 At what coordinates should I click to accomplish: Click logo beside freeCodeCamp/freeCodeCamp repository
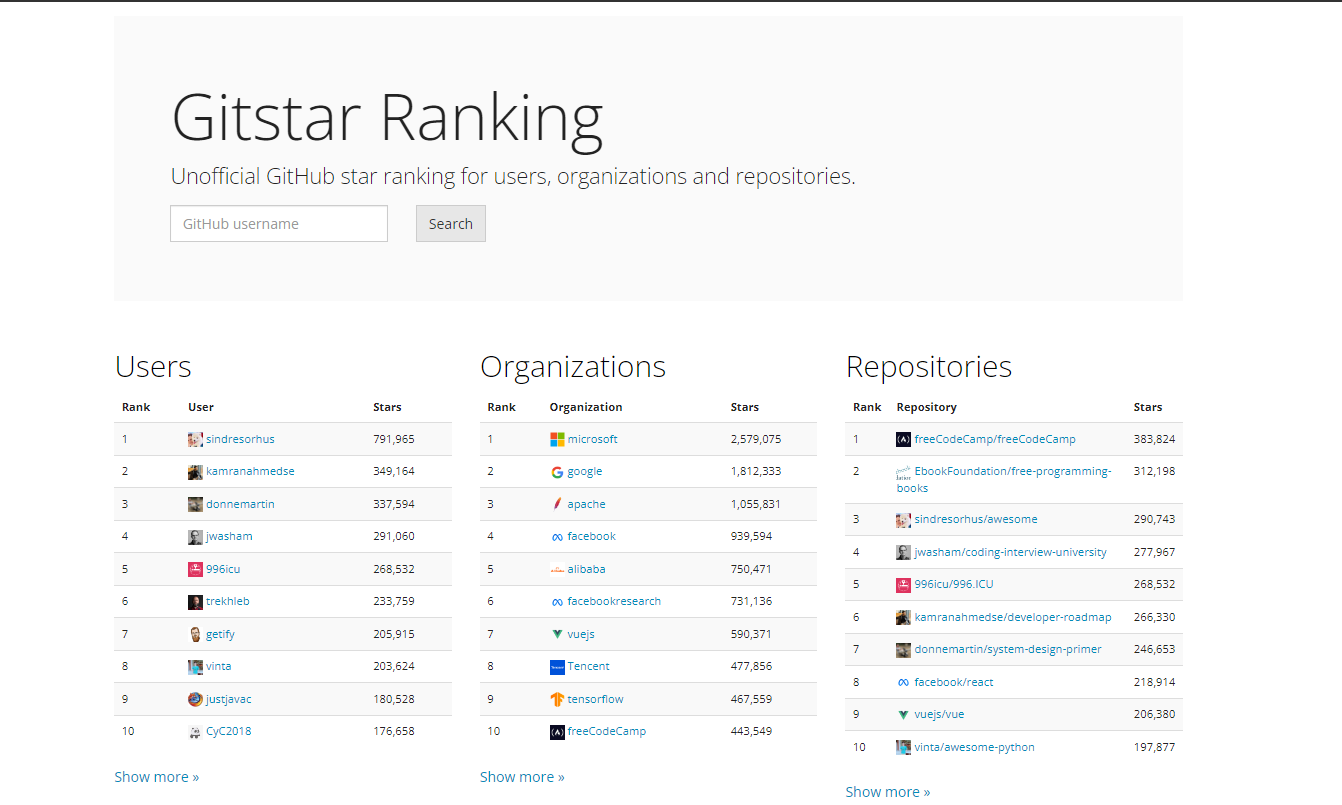pyautogui.click(x=904, y=439)
